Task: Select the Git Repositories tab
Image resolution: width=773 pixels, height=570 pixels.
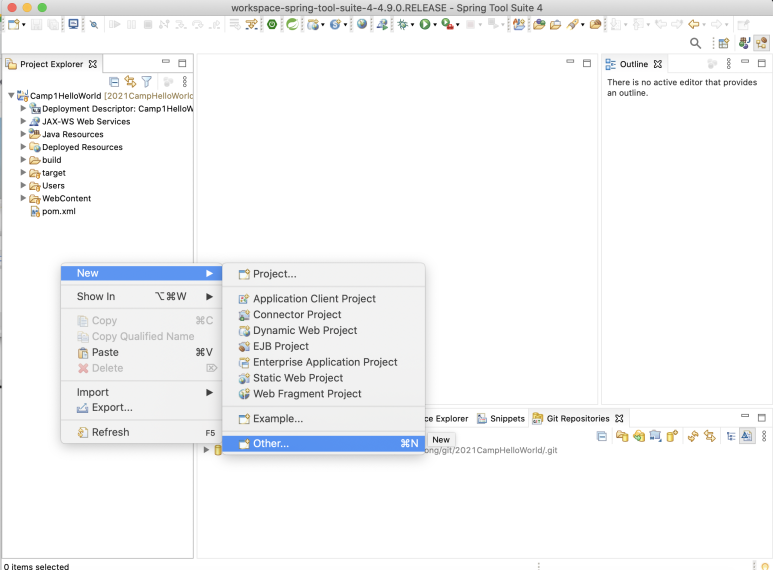Action: click(578, 419)
